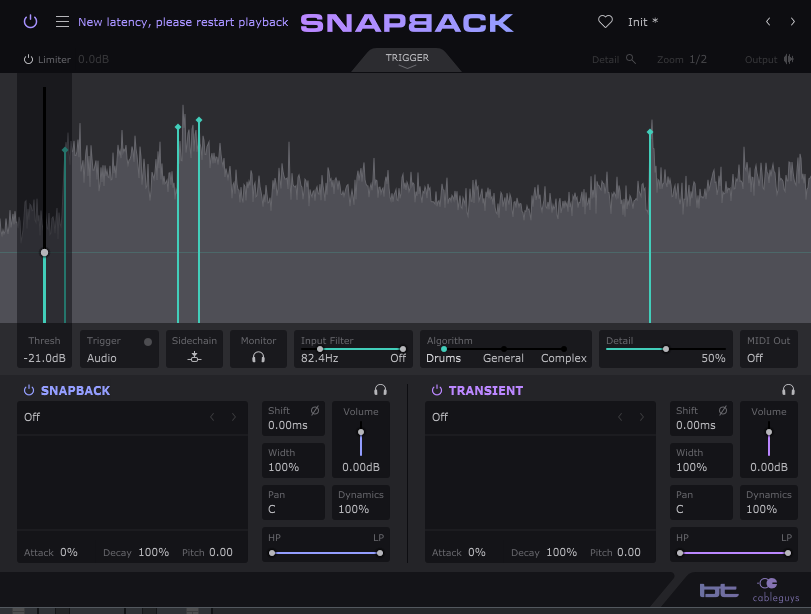Screen dimensions: 811x614
Task: Click the Detail slider handle
Action: (x=666, y=349)
